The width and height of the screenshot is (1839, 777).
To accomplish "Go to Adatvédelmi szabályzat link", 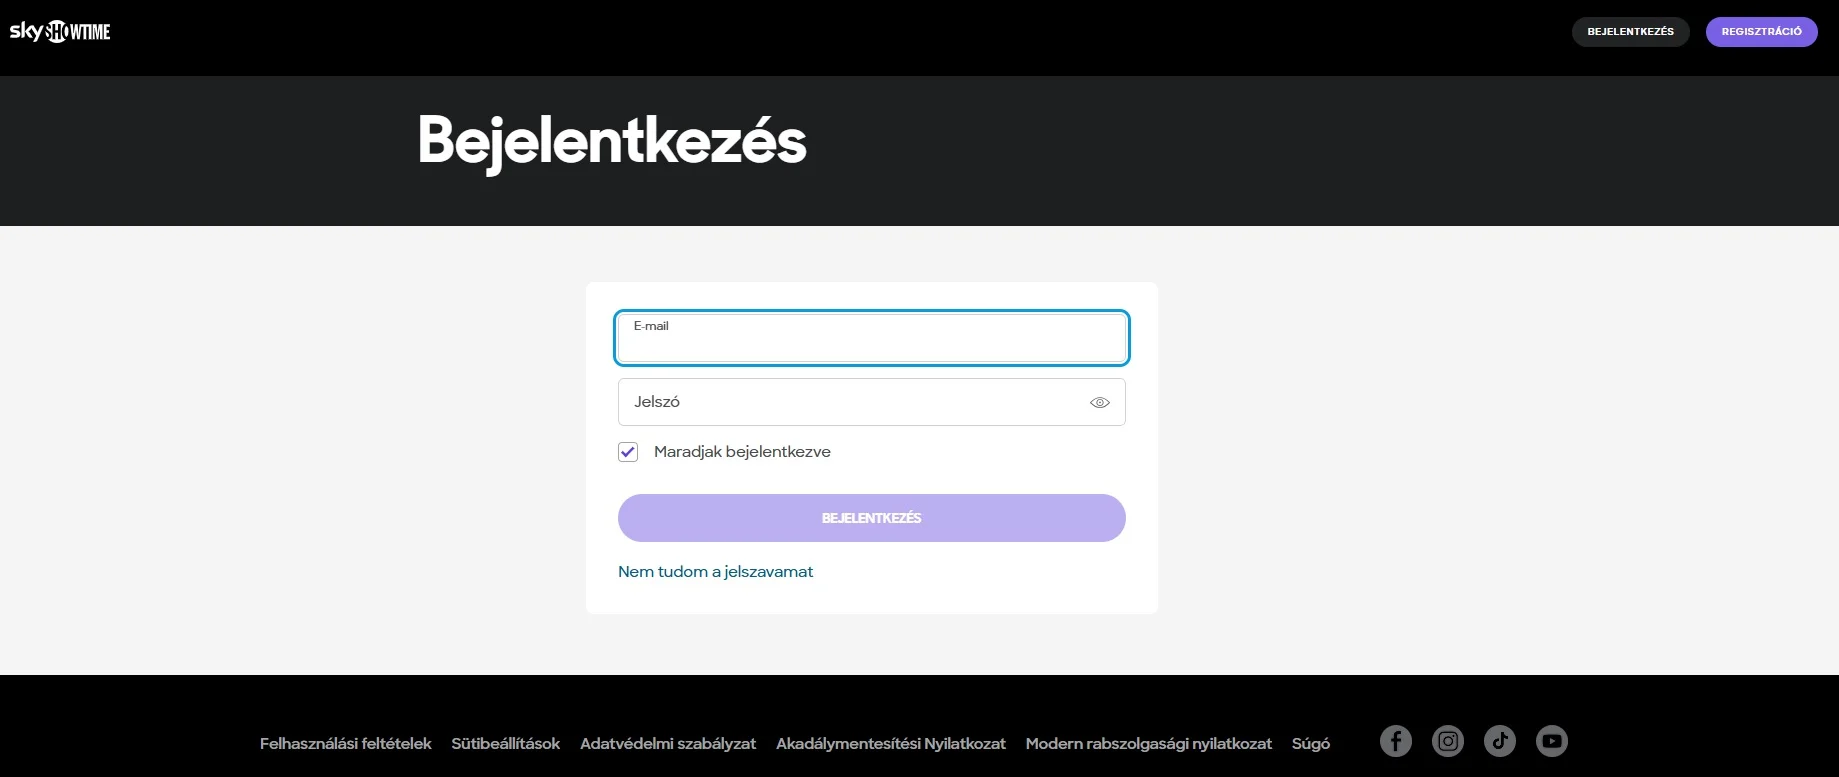I will (x=668, y=744).
